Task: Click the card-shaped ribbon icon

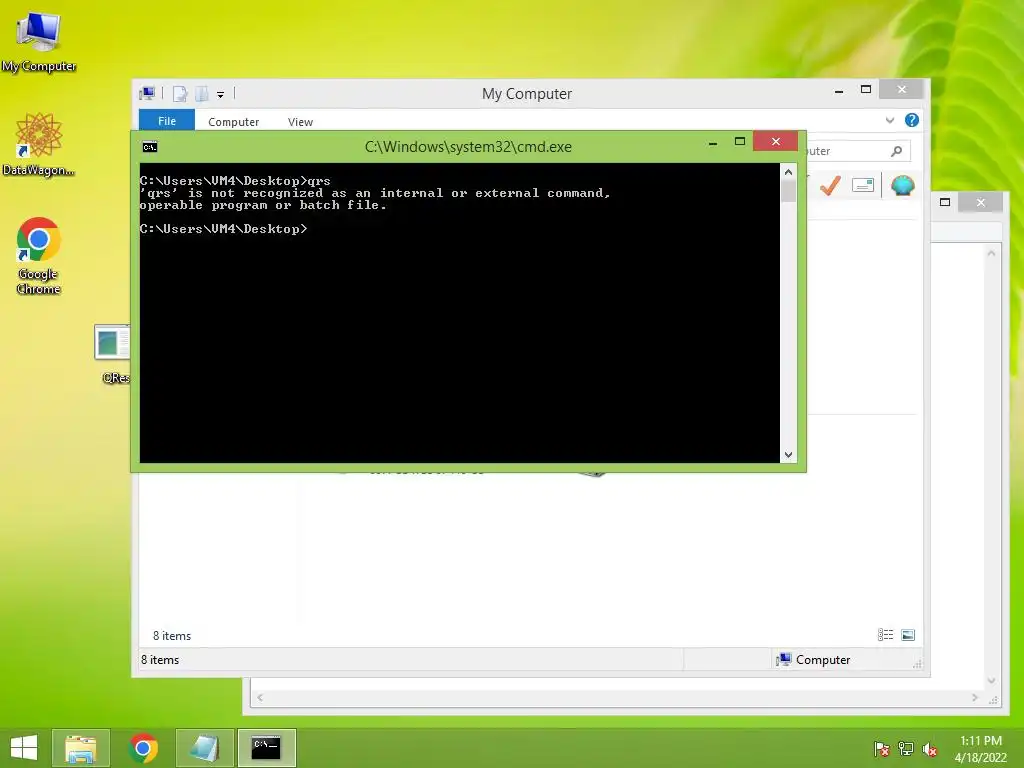Action: (863, 185)
